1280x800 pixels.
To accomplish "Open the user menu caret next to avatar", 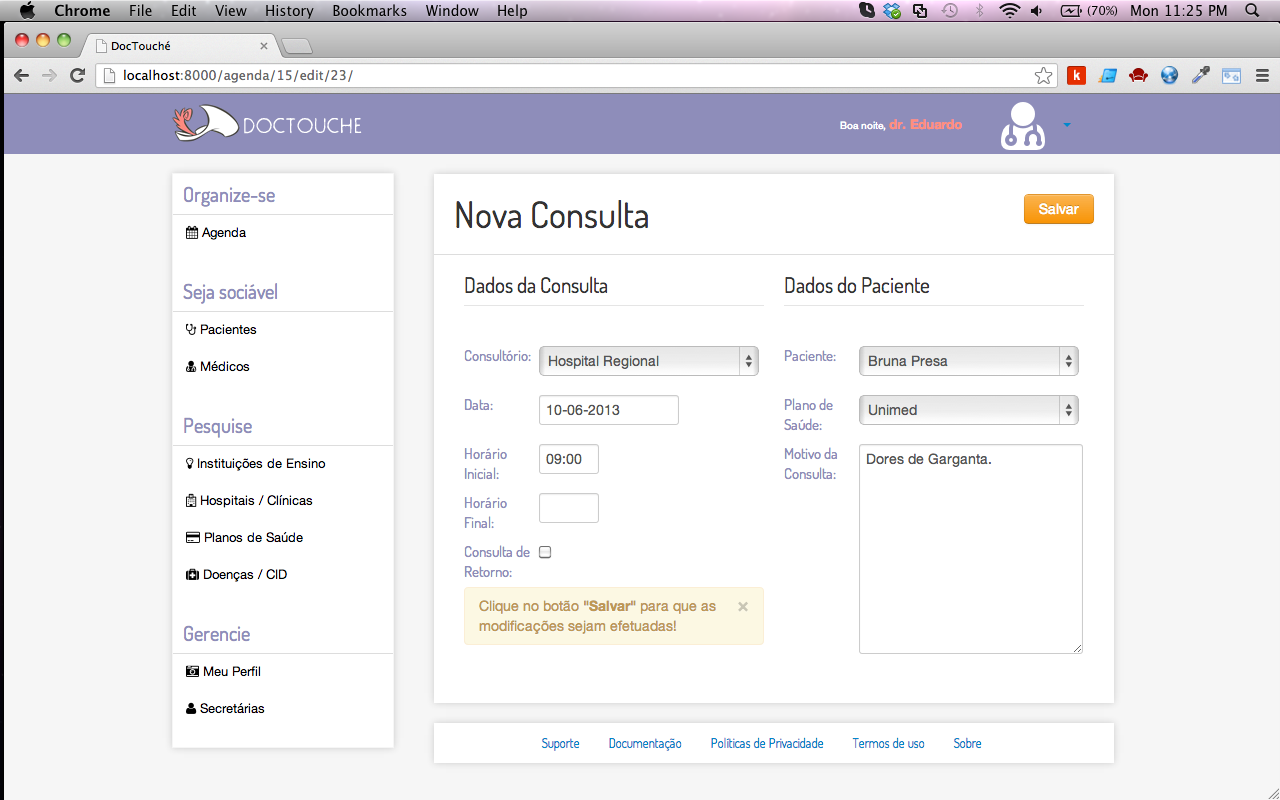I will click(1066, 125).
